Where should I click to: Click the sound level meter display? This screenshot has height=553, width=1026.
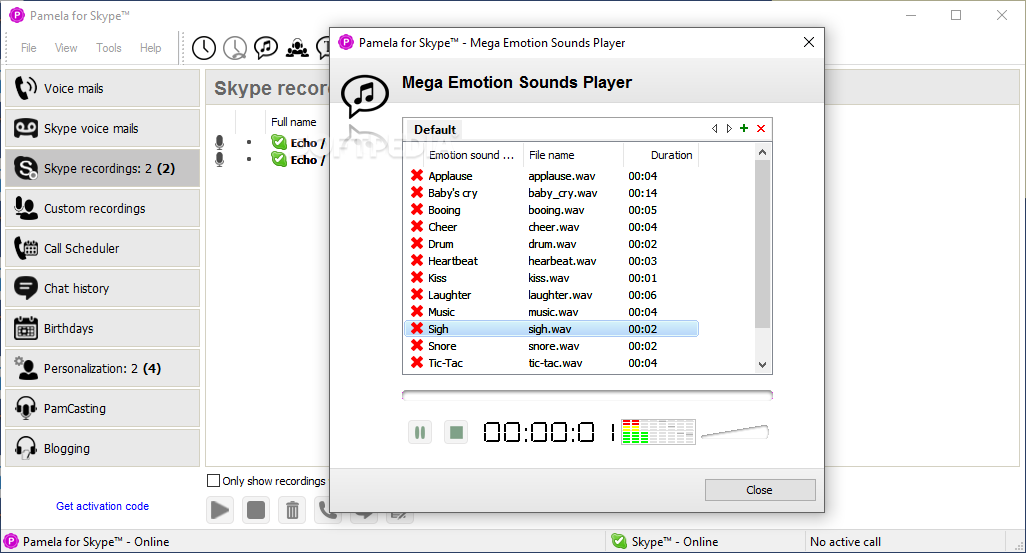[x=658, y=432]
